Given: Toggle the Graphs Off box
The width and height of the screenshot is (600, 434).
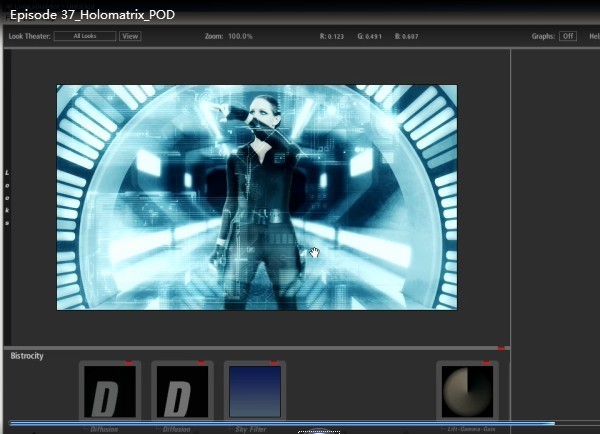Looking at the screenshot, I should tap(568, 36).
